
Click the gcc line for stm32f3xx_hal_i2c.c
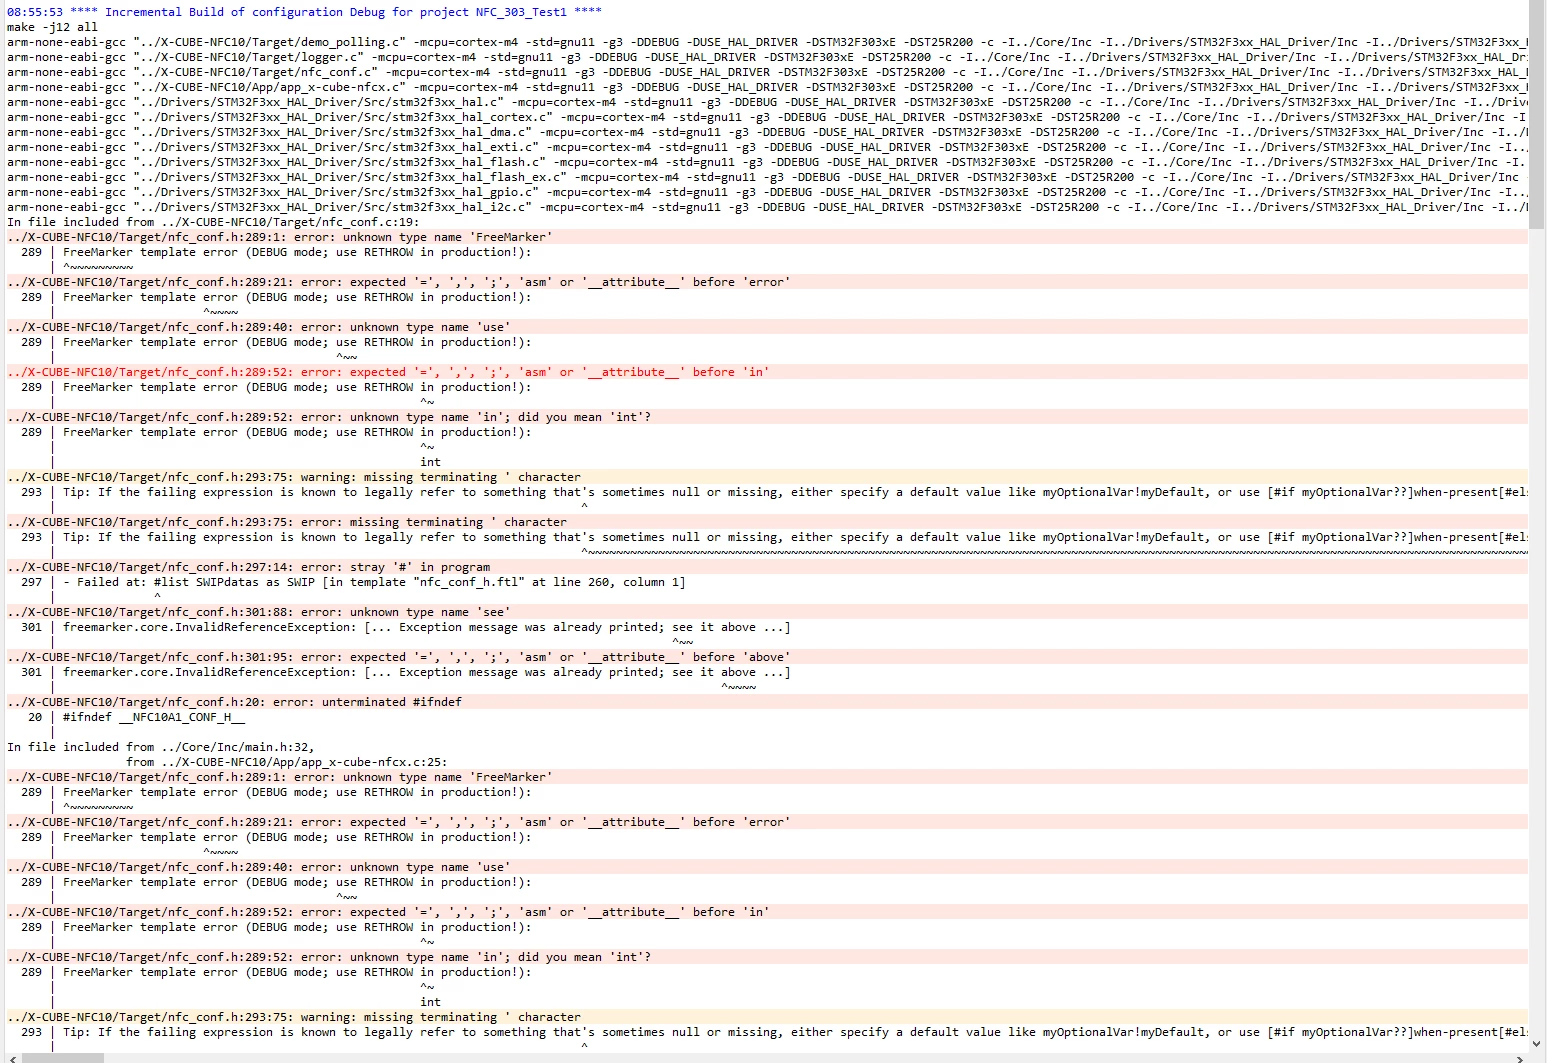coord(767,207)
